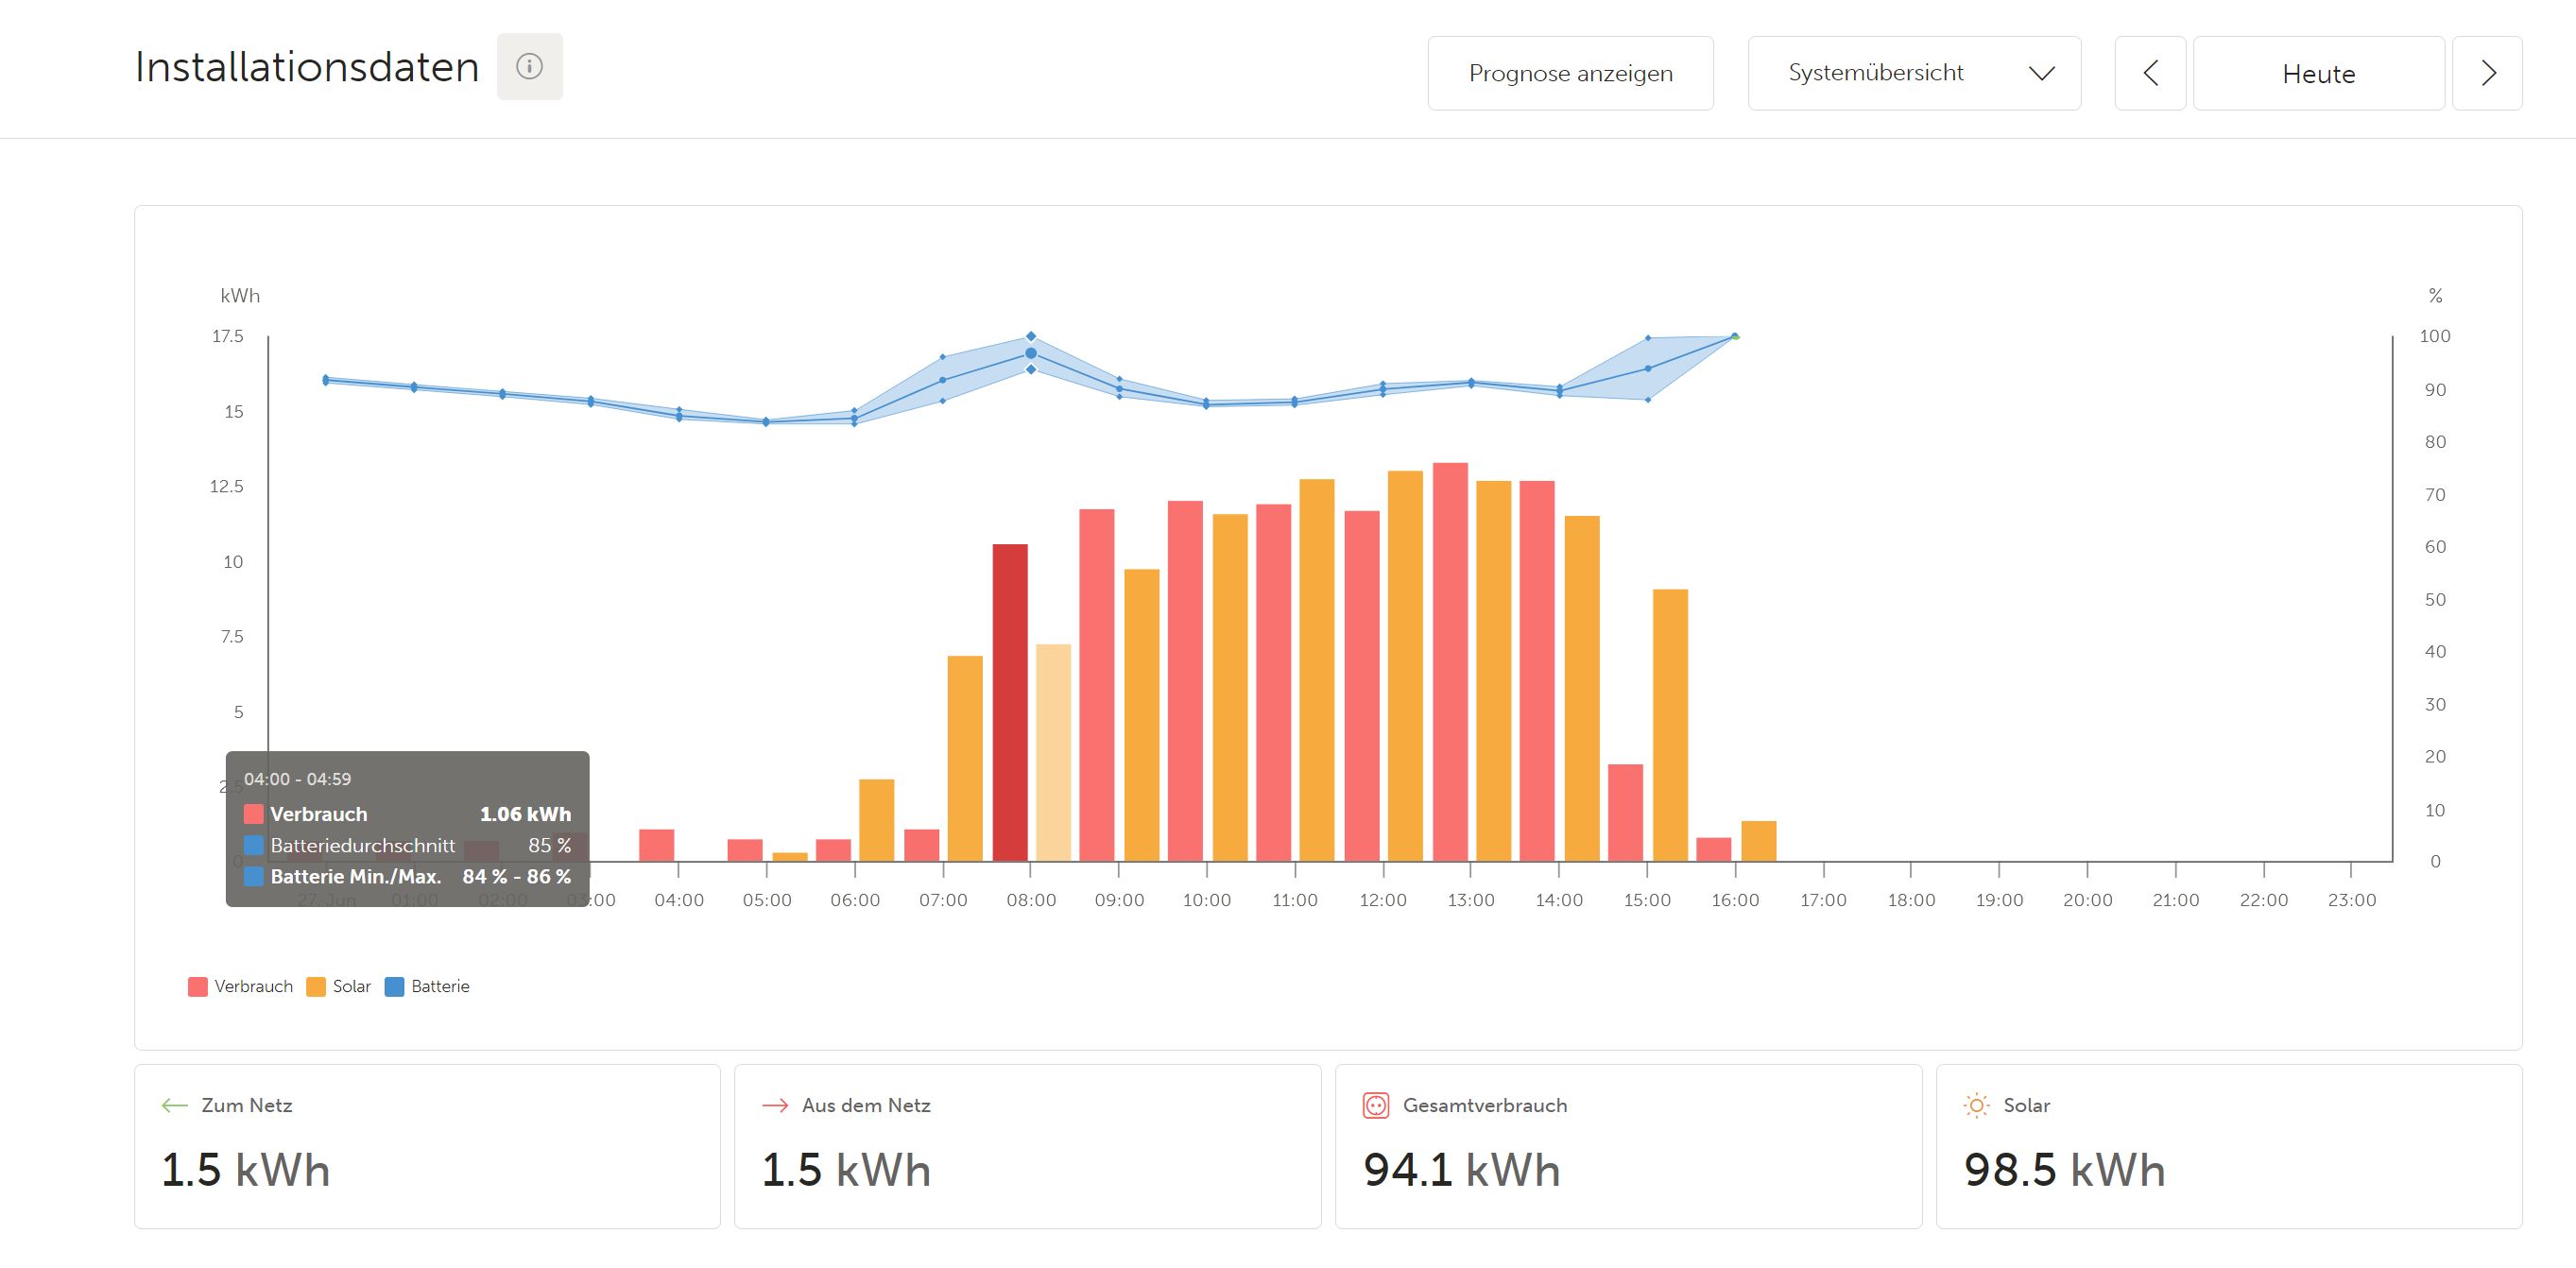This screenshot has width=2576, height=1268.
Task: Toggle Batterie series in chart legend
Action: [427, 986]
